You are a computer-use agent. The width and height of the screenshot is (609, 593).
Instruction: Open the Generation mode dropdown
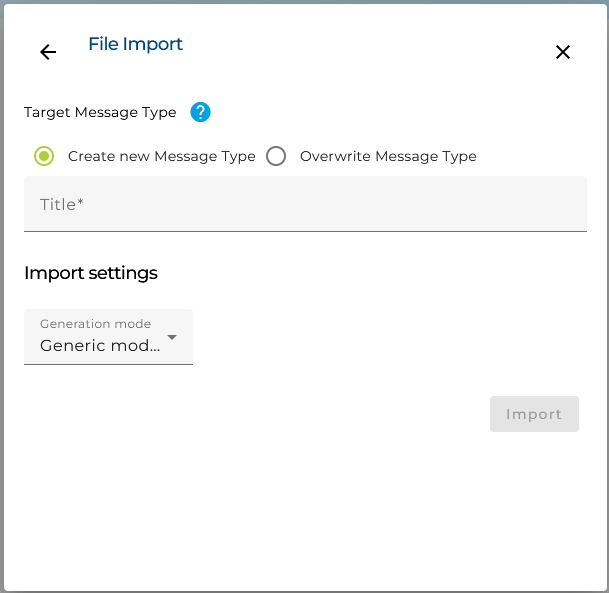pyautogui.click(x=108, y=337)
